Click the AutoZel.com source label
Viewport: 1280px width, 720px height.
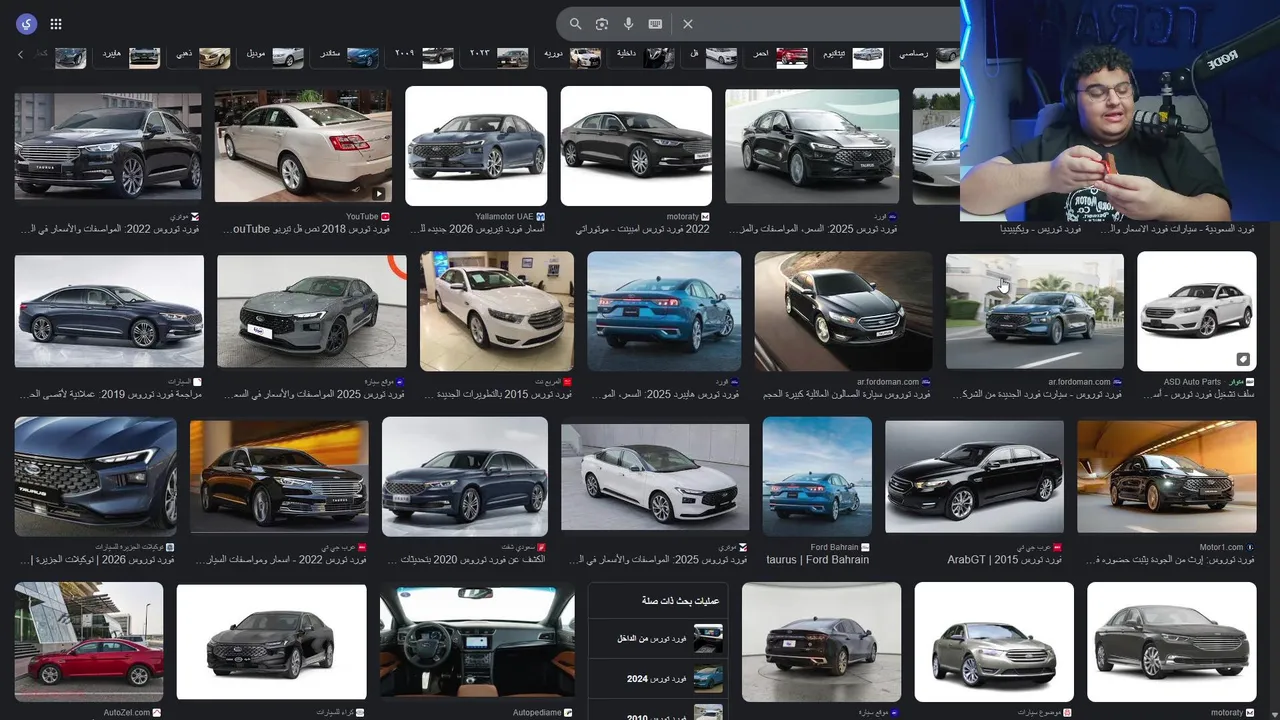pyautogui.click(x=126, y=713)
